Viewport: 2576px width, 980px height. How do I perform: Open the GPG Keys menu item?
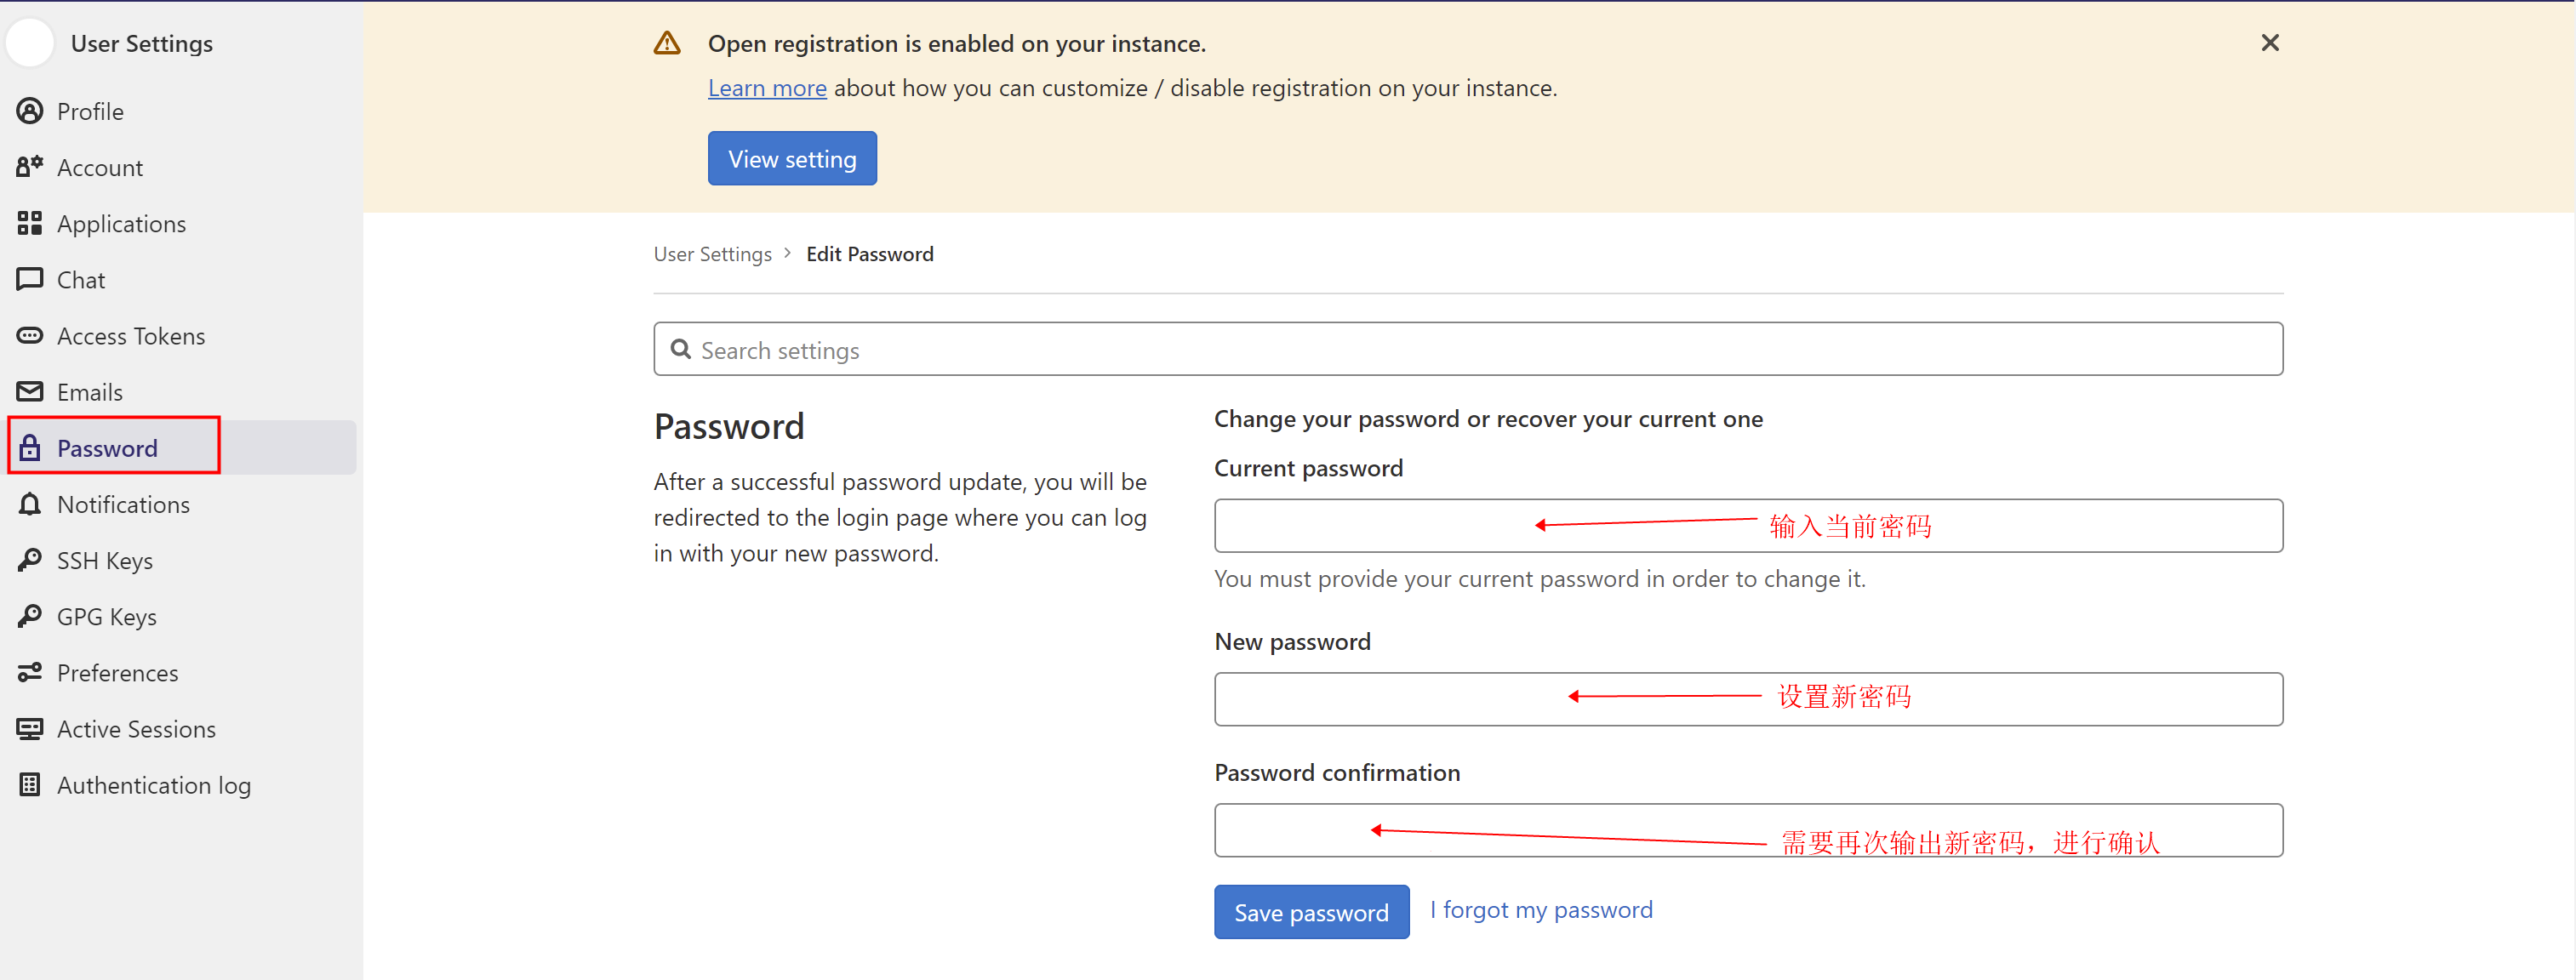[106, 617]
